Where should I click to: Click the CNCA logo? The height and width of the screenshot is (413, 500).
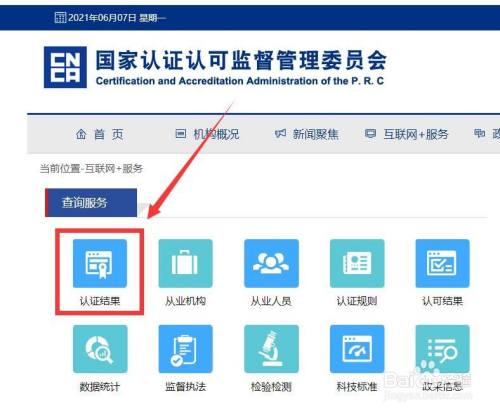65,67
